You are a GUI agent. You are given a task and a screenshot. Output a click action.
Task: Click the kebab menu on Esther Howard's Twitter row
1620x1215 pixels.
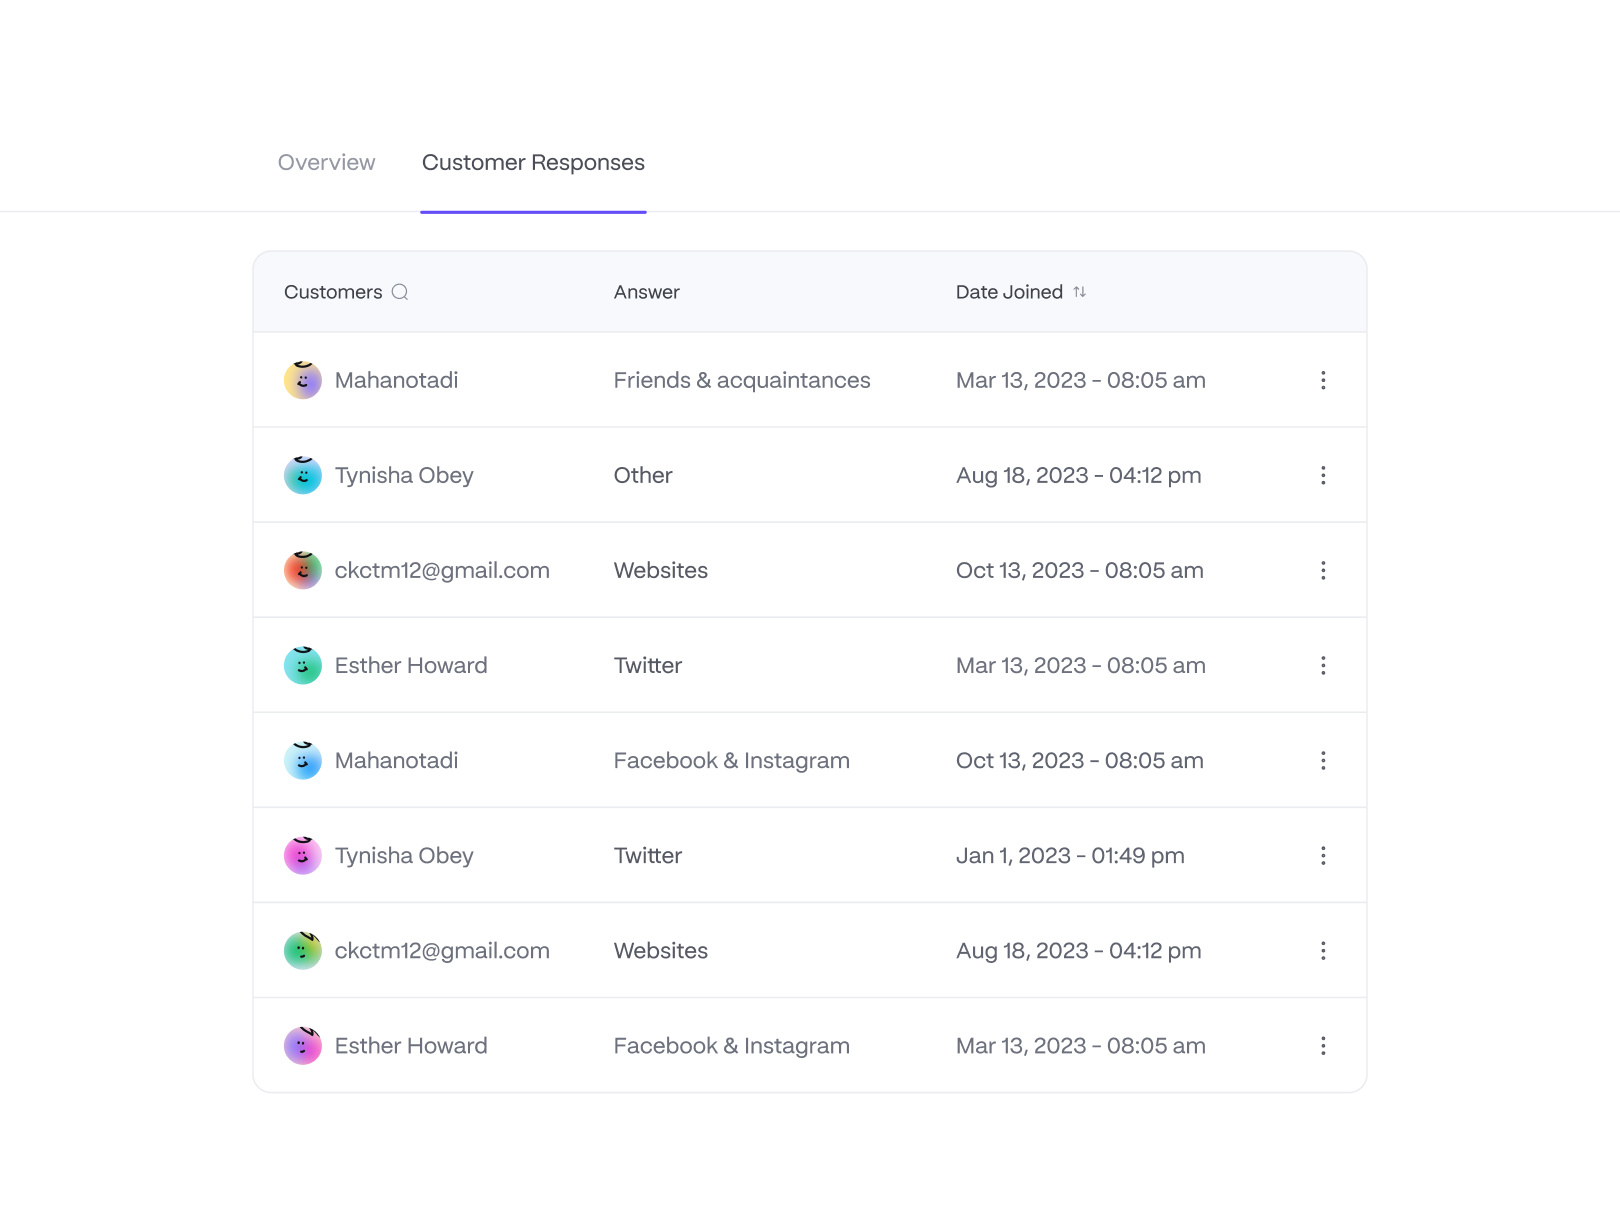tap(1323, 665)
